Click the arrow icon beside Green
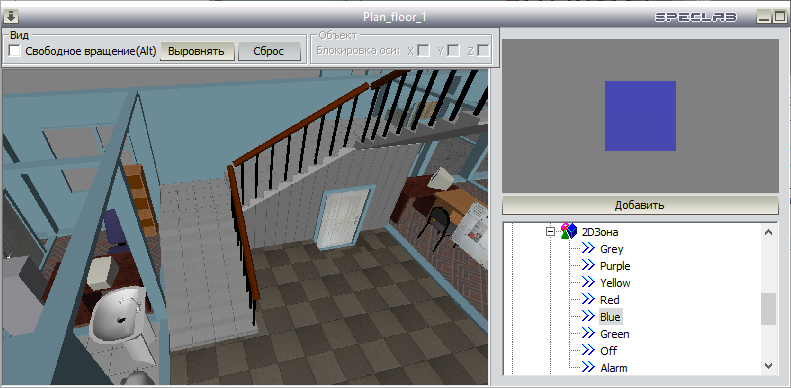The image size is (791, 388). click(x=588, y=334)
